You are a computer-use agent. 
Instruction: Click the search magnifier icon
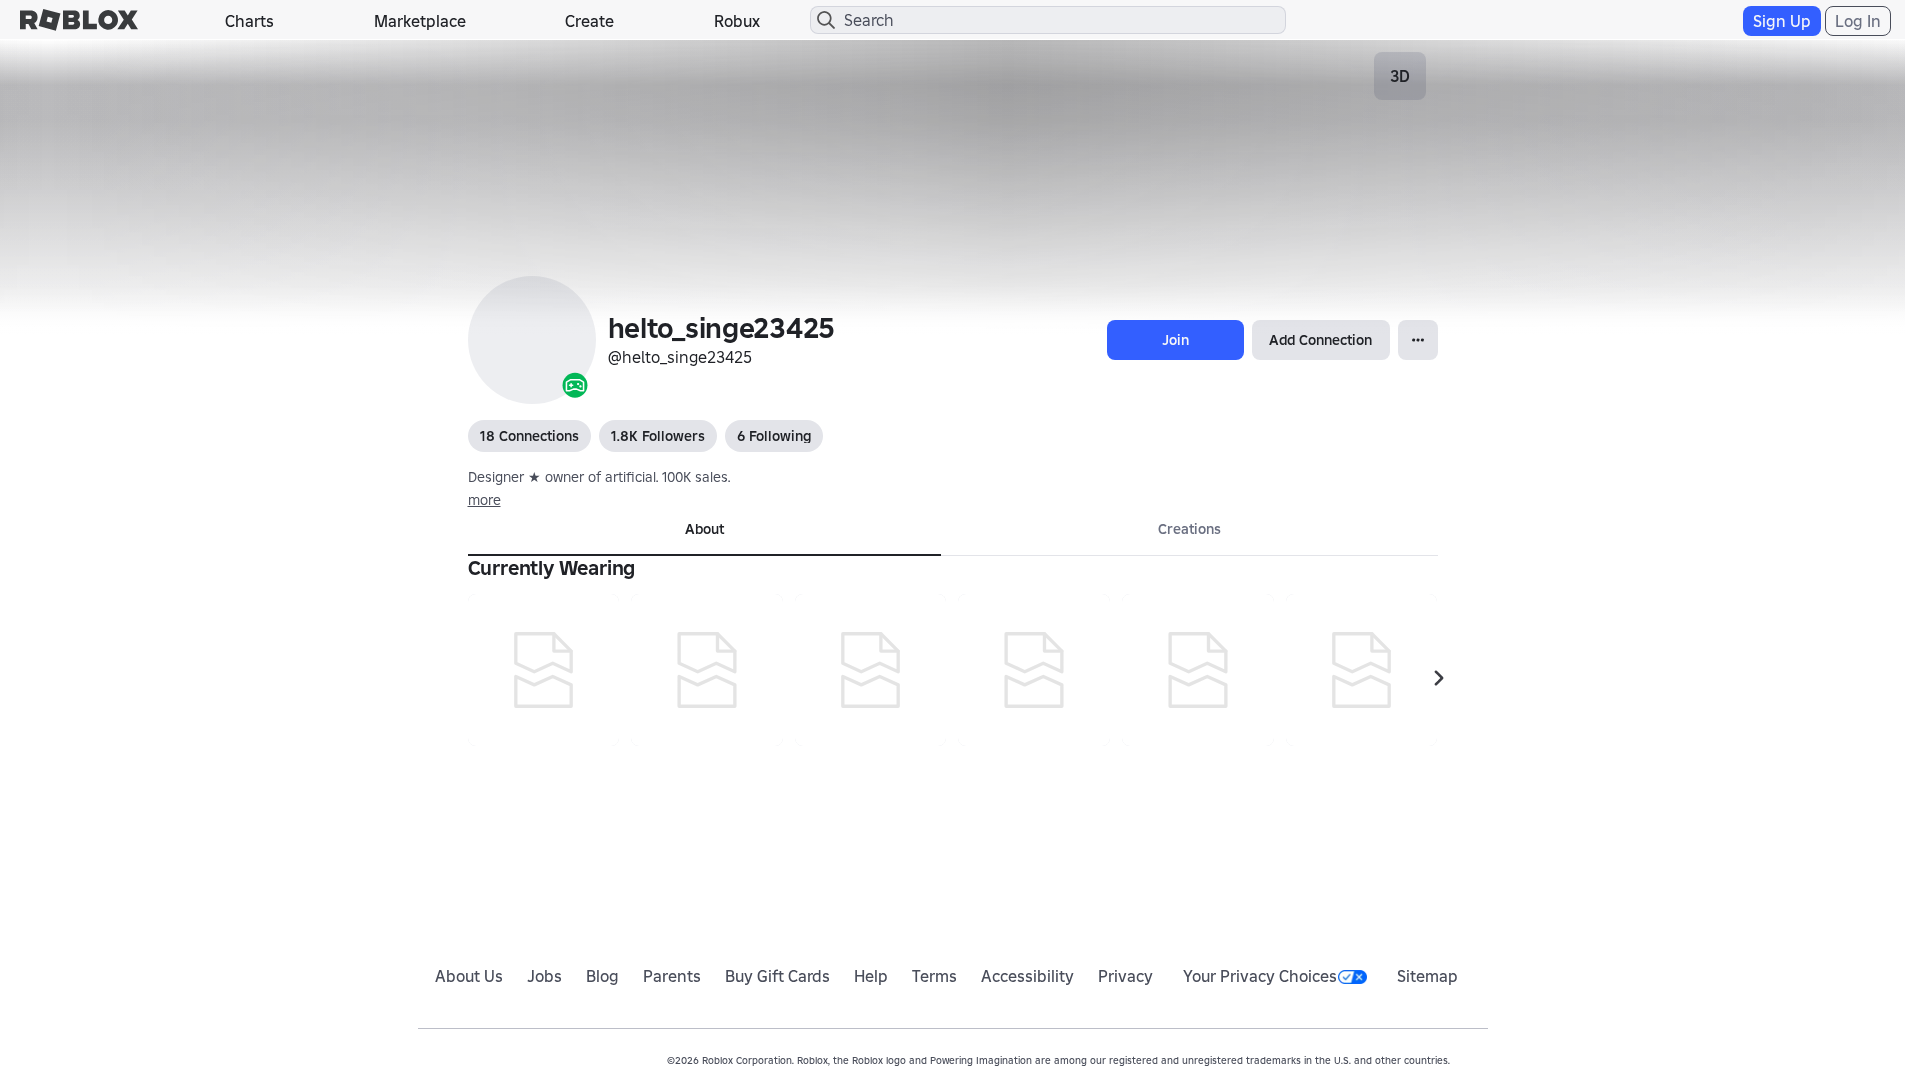point(826,20)
